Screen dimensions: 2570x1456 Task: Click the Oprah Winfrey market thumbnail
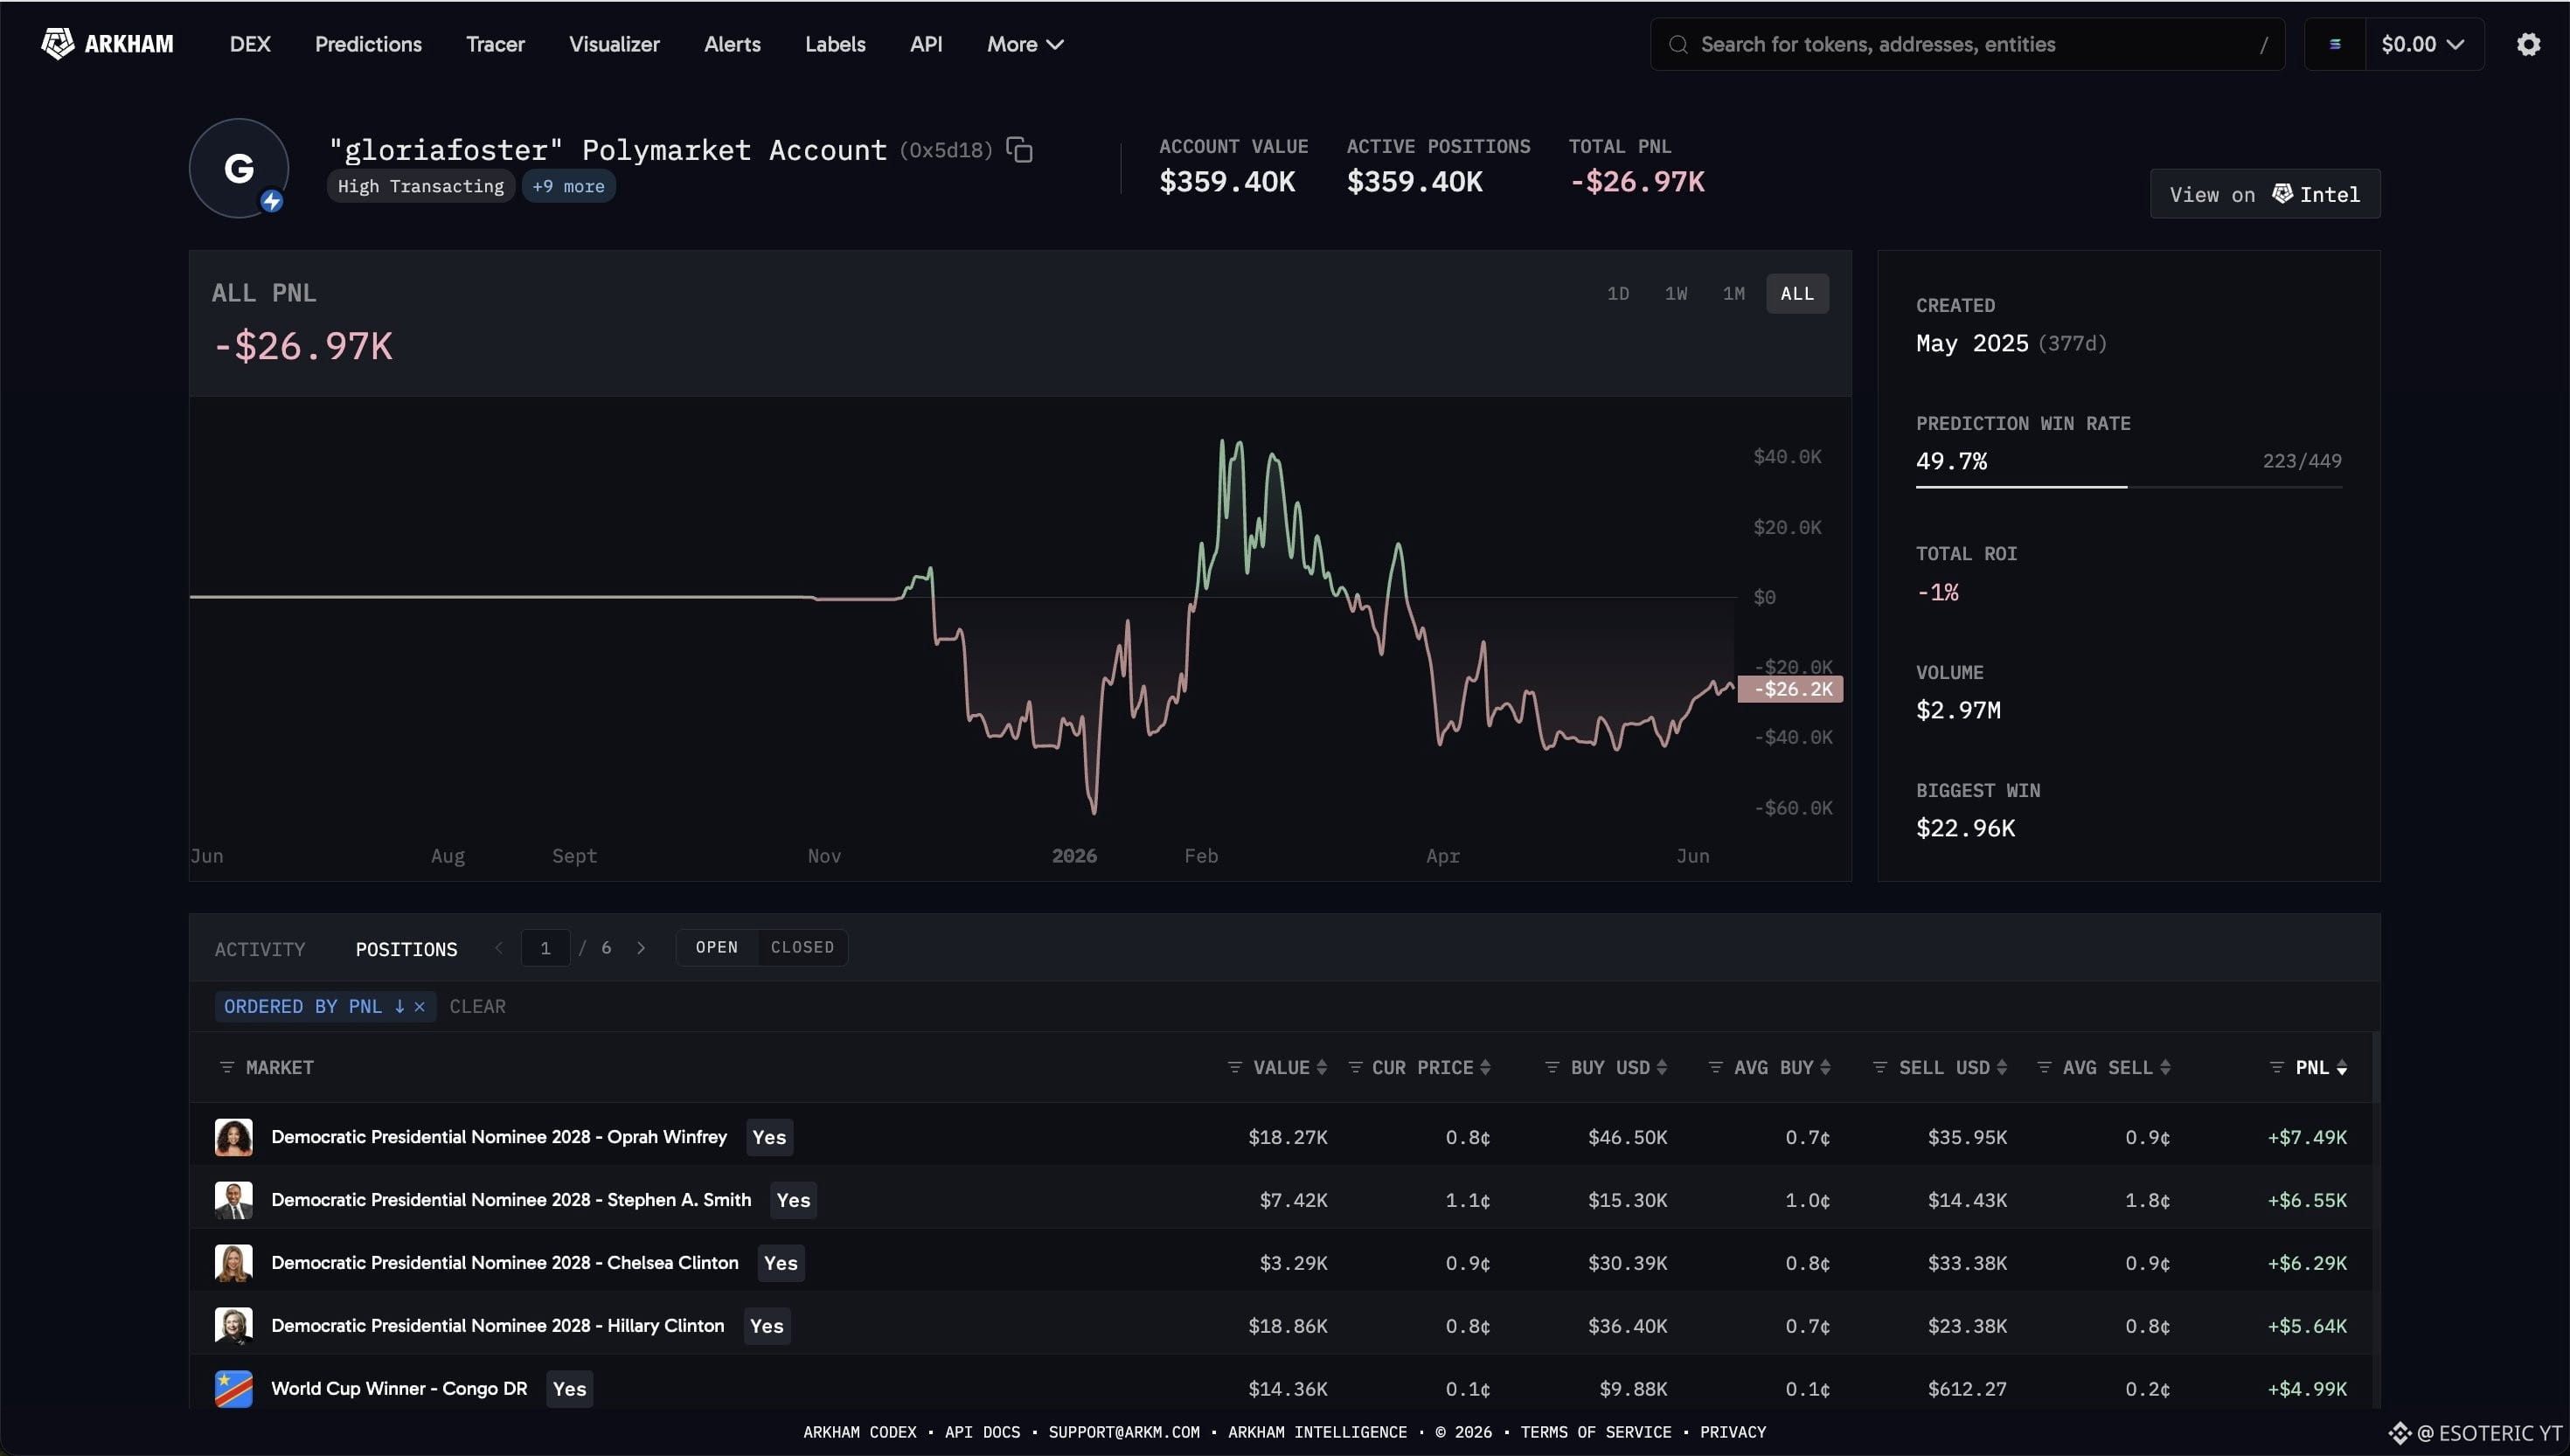233,1137
